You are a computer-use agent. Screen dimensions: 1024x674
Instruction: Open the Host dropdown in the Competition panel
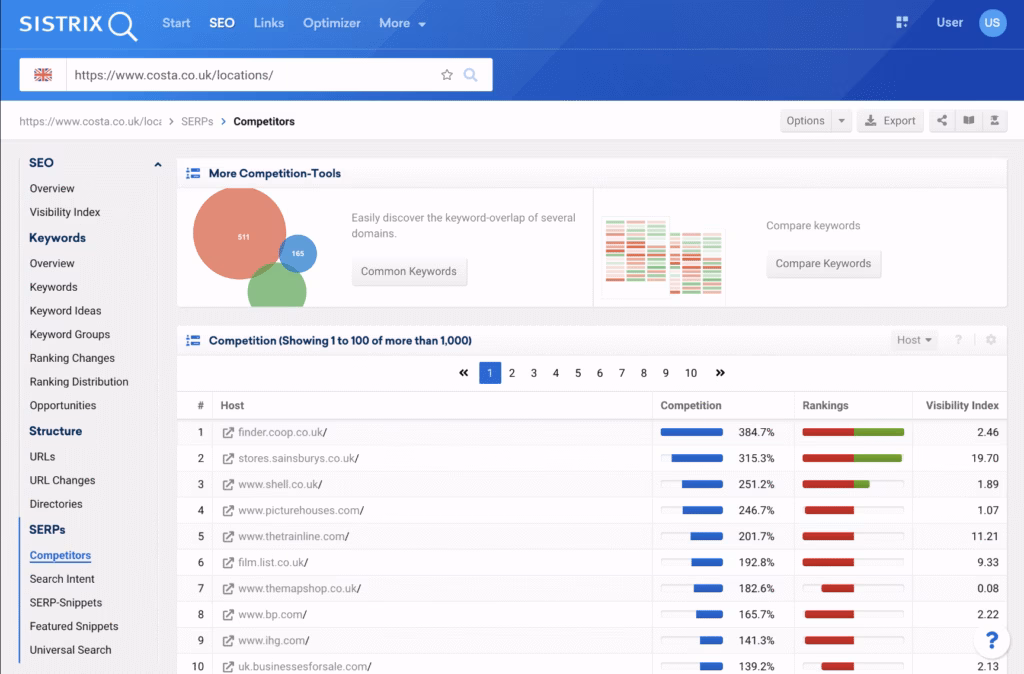[913, 339]
